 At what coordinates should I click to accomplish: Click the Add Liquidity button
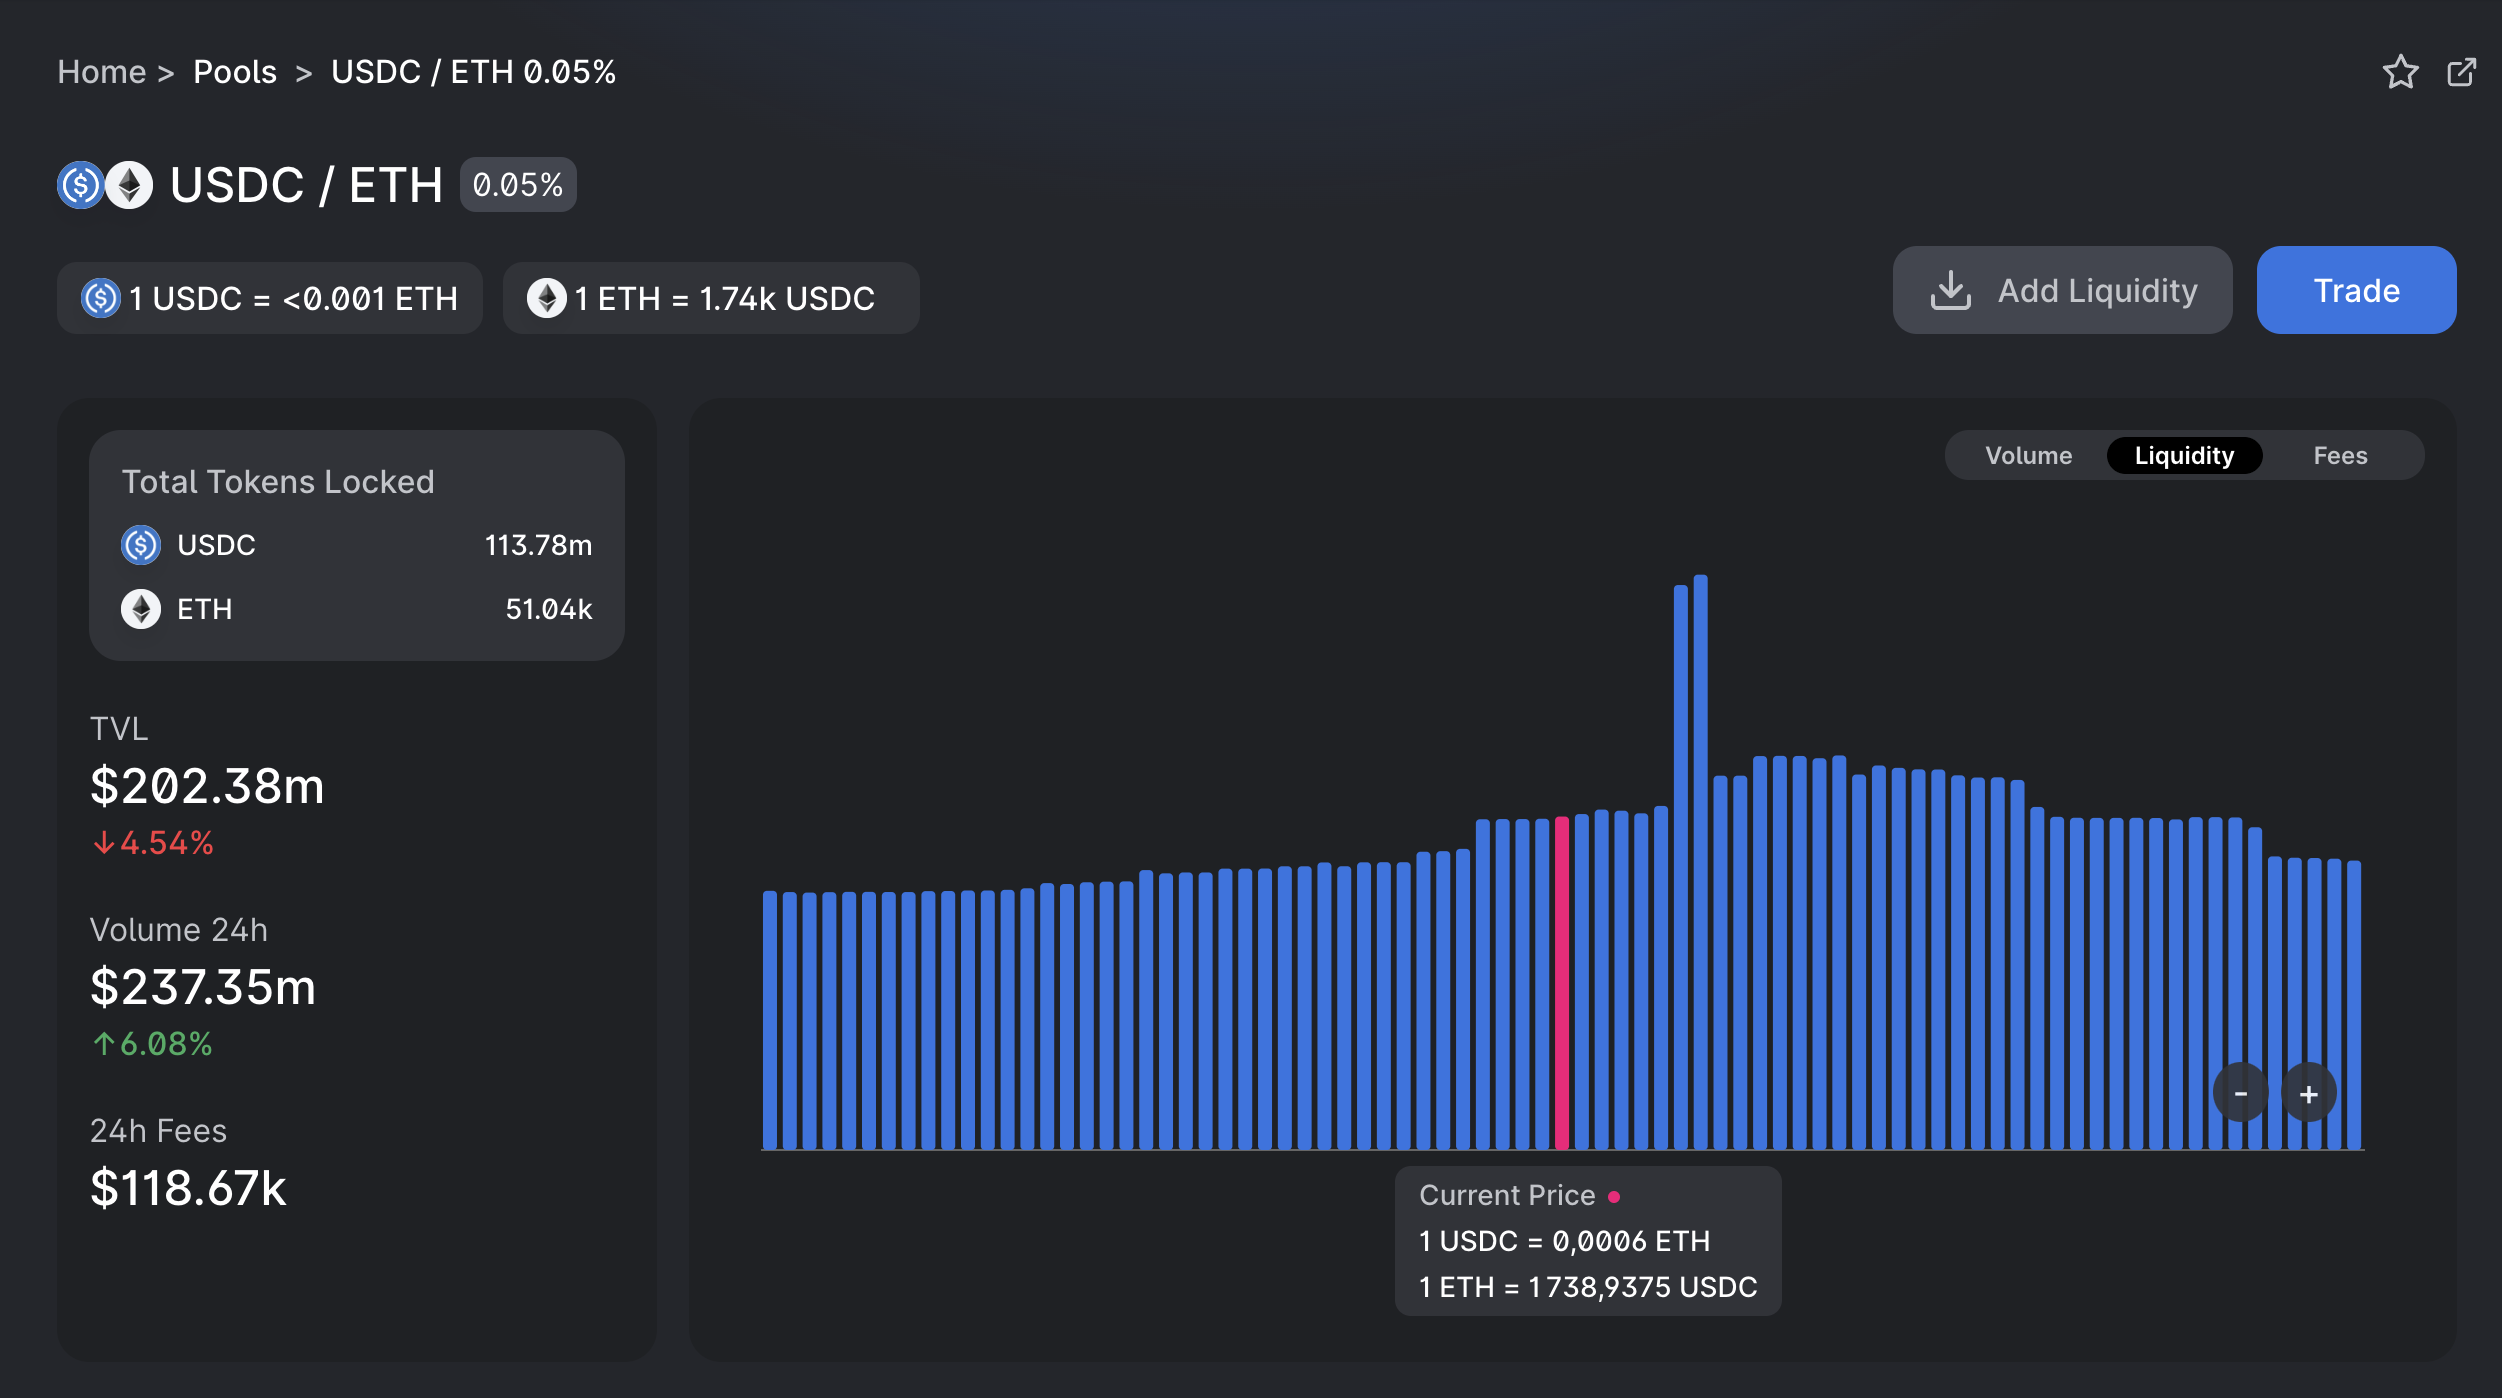[x=2062, y=290]
